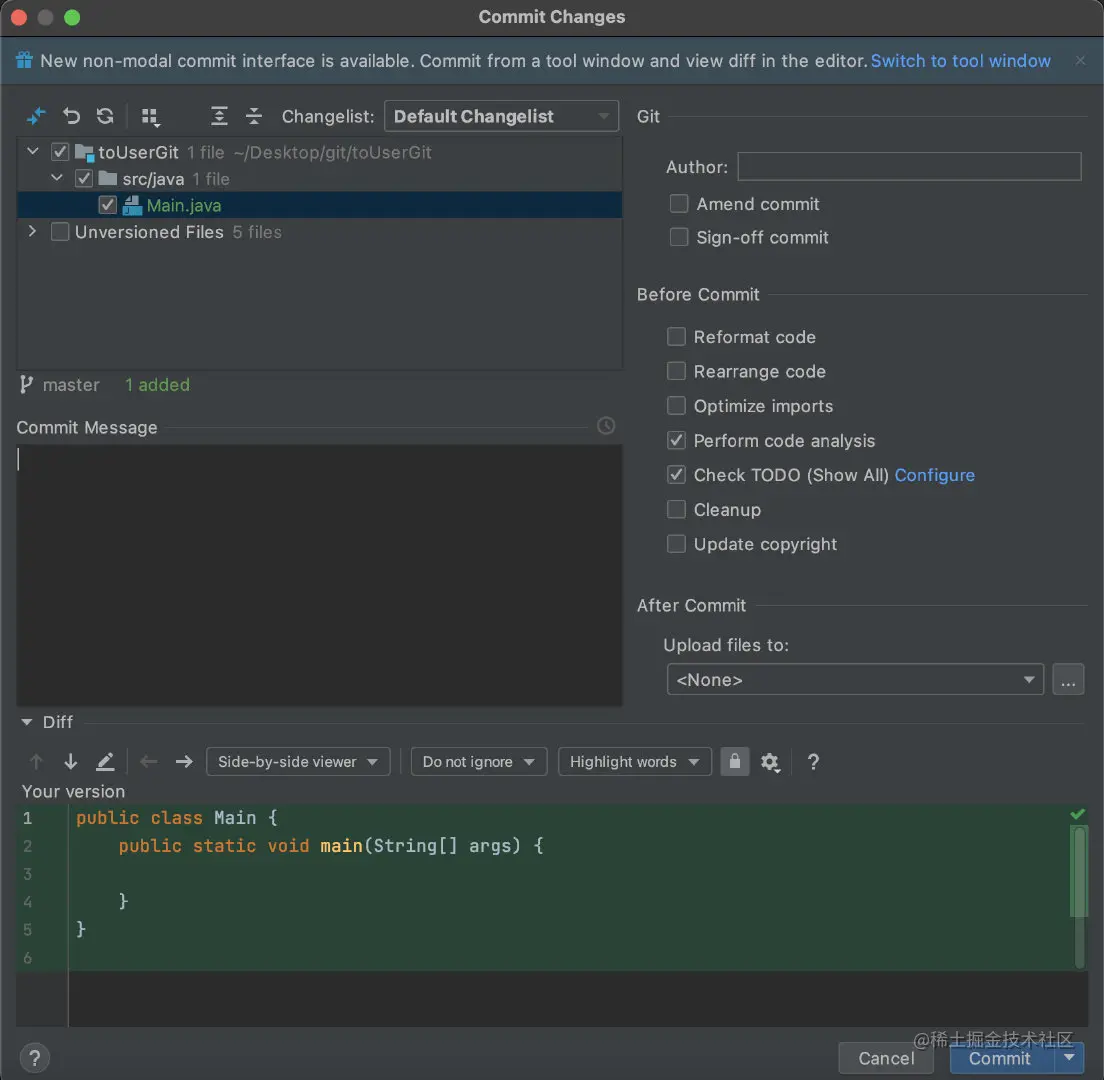Click the previous file left arrow
Viewport: 1104px width, 1080px height.
[x=149, y=762]
